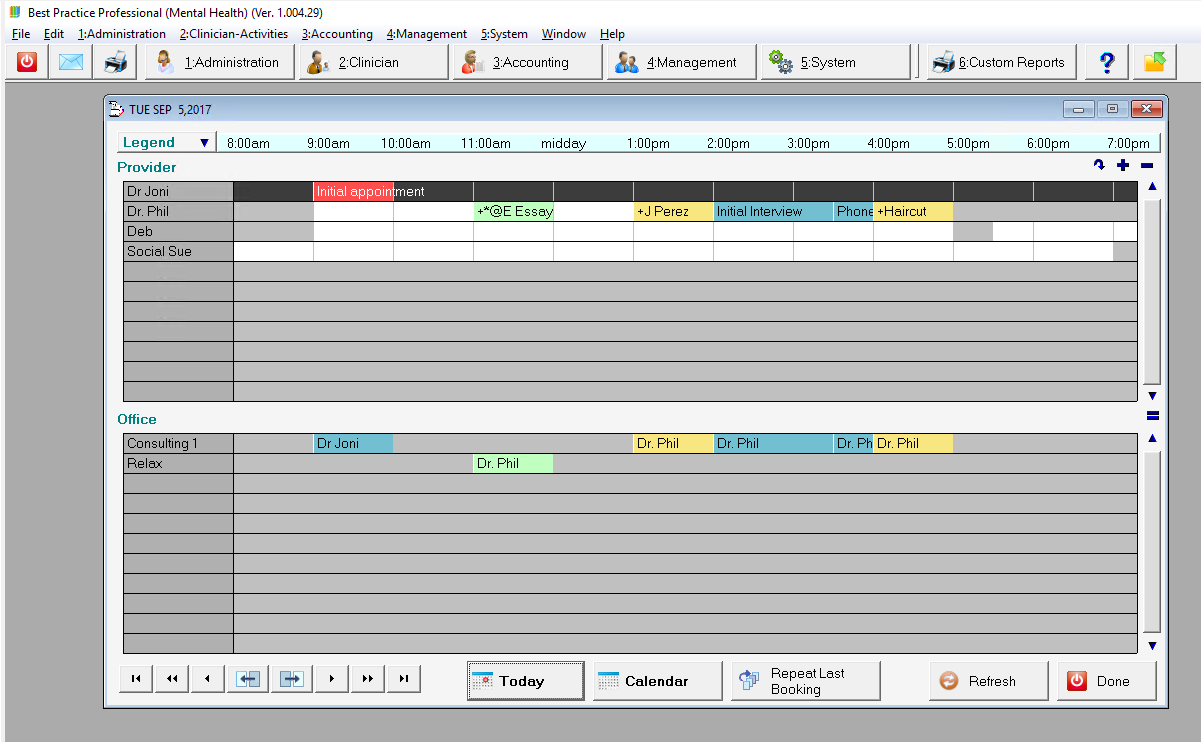Jump to first record navigation button
The image size is (1201, 742).
click(135, 679)
